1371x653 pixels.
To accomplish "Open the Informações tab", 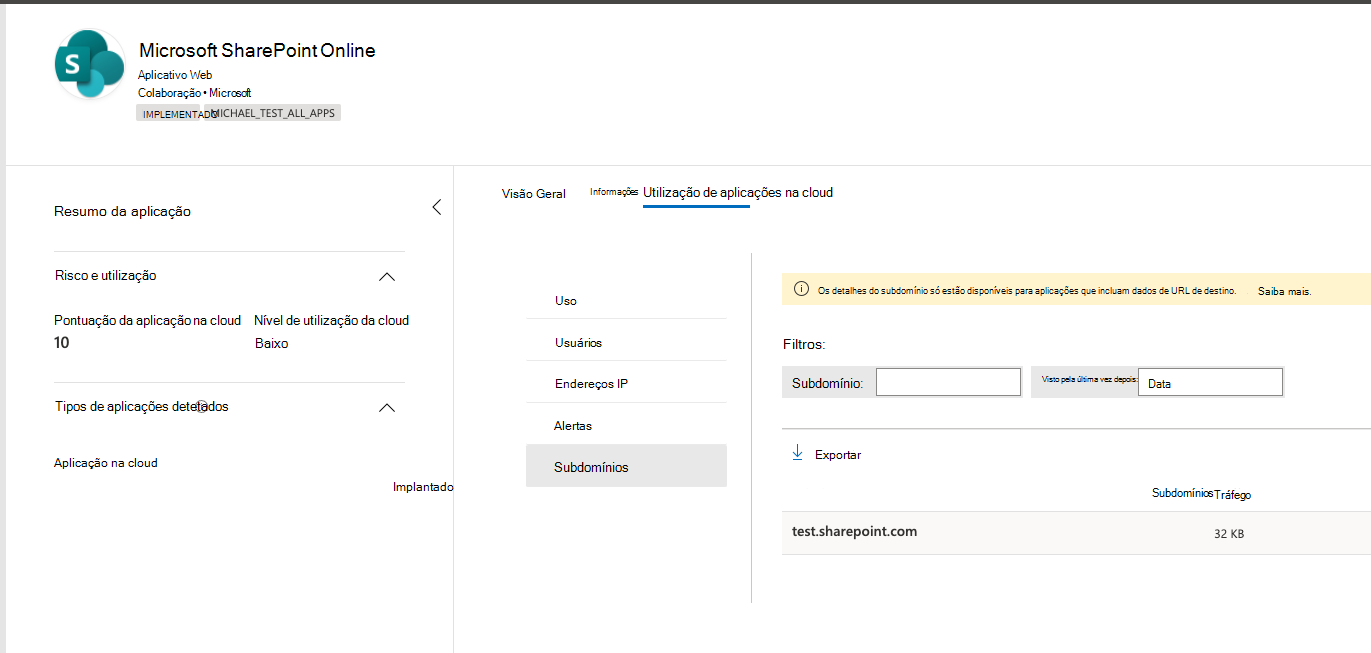I will (613, 192).
